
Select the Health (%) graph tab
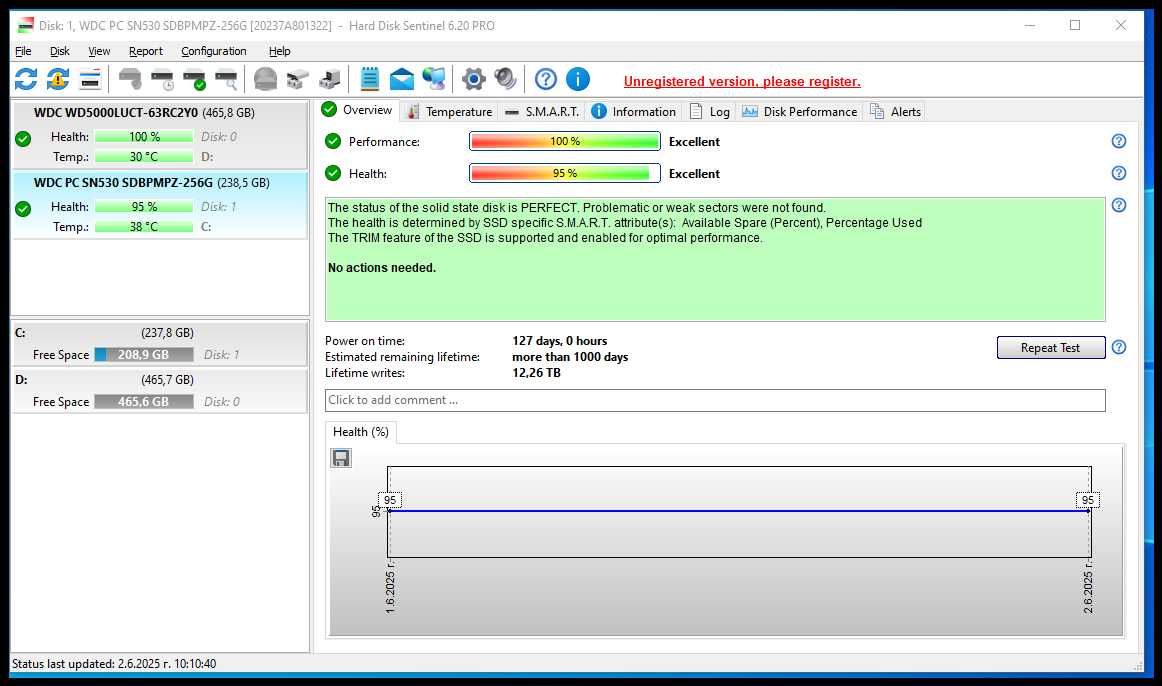tap(361, 432)
